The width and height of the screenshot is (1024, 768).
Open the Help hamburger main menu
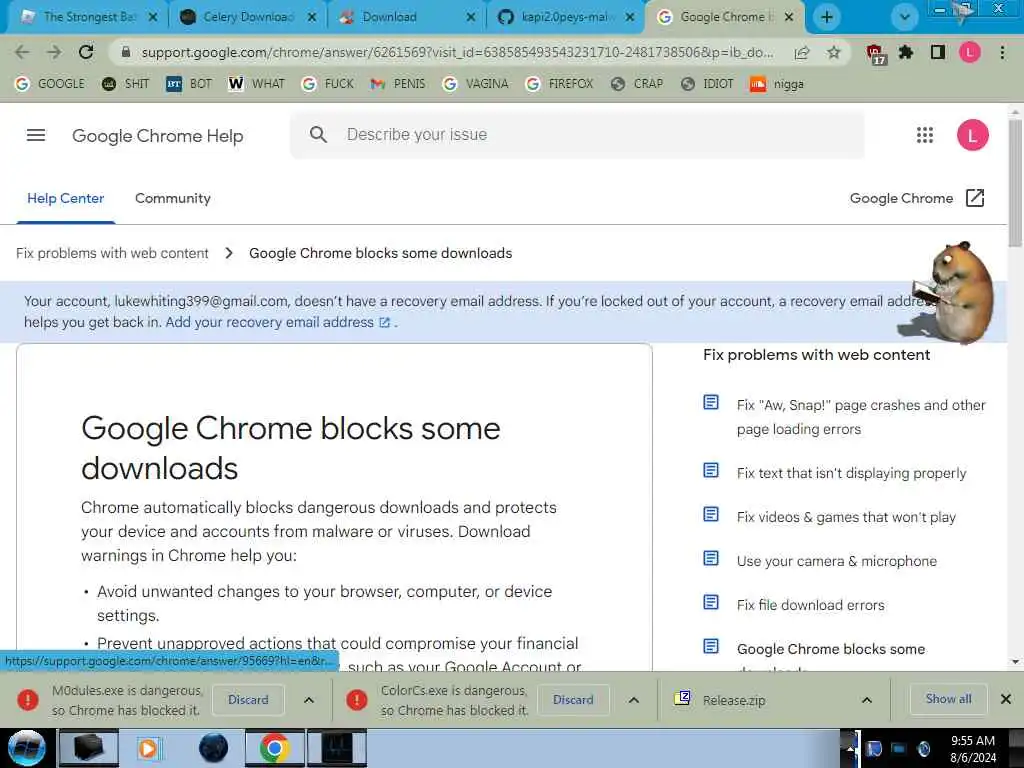(x=36, y=135)
